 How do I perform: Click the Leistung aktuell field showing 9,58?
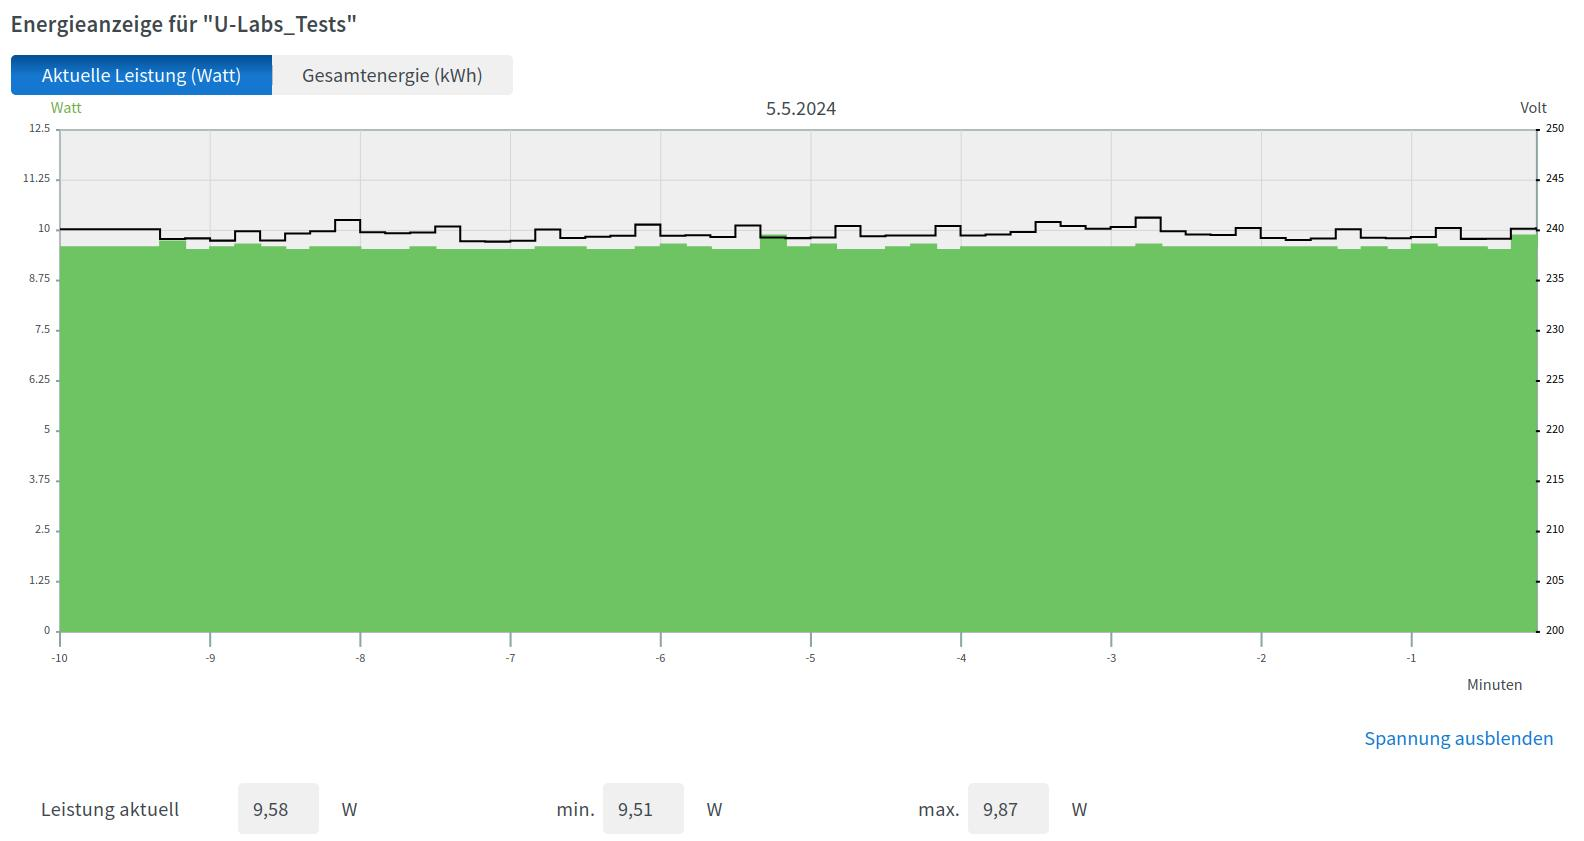[x=278, y=808]
